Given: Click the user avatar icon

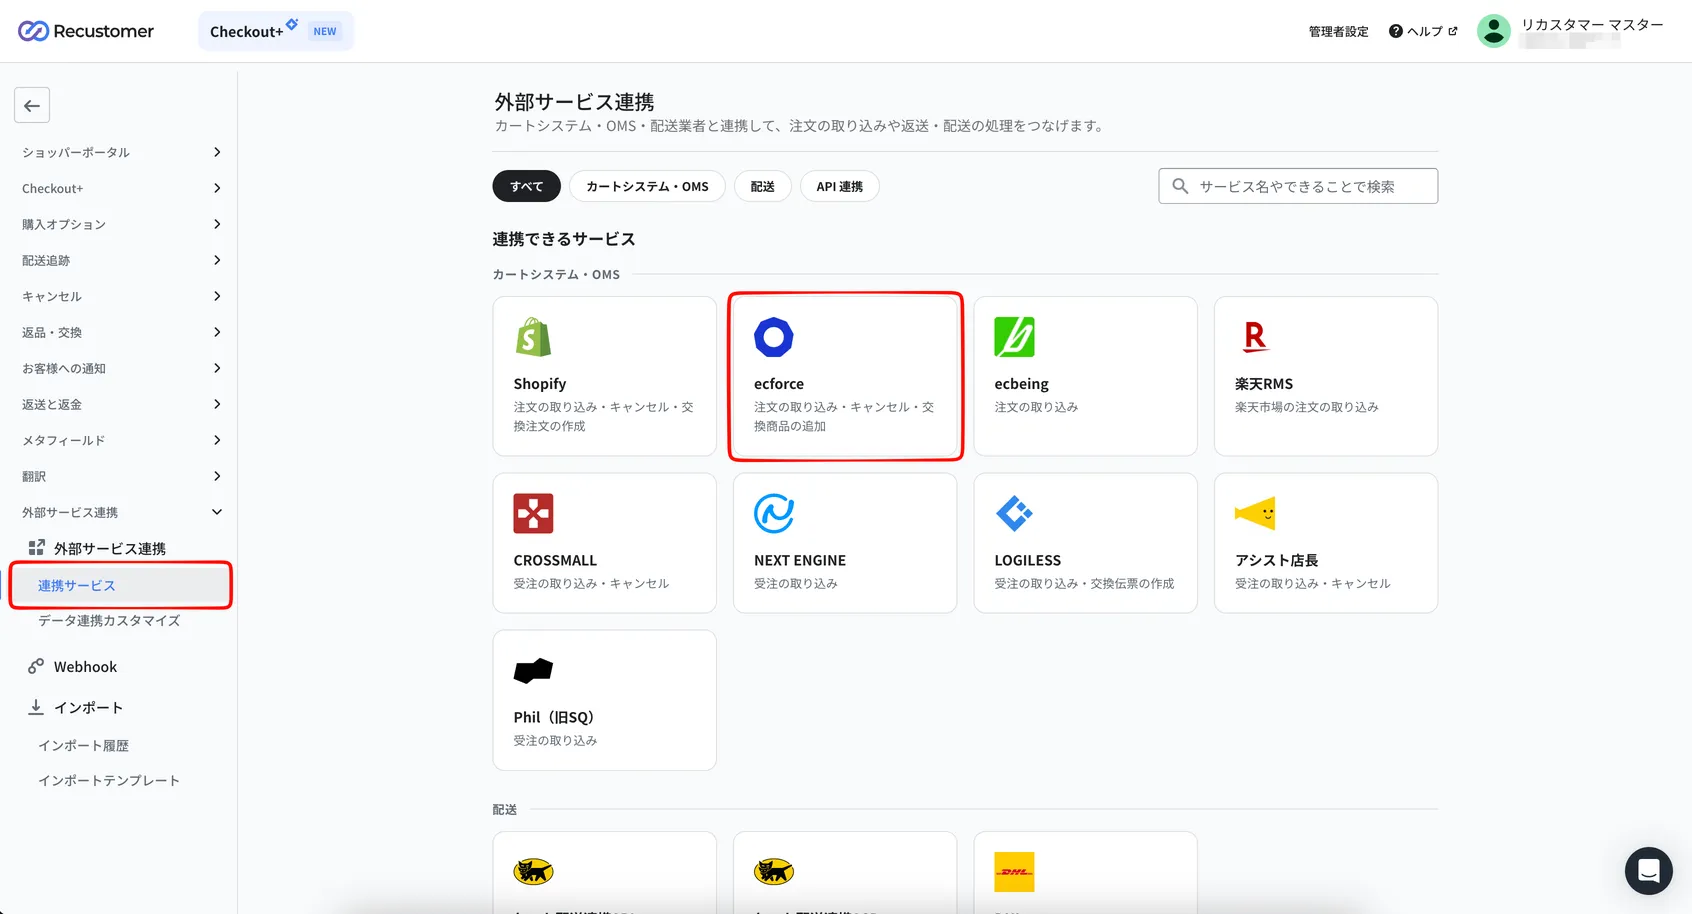Looking at the screenshot, I should click(x=1494, y=31).
